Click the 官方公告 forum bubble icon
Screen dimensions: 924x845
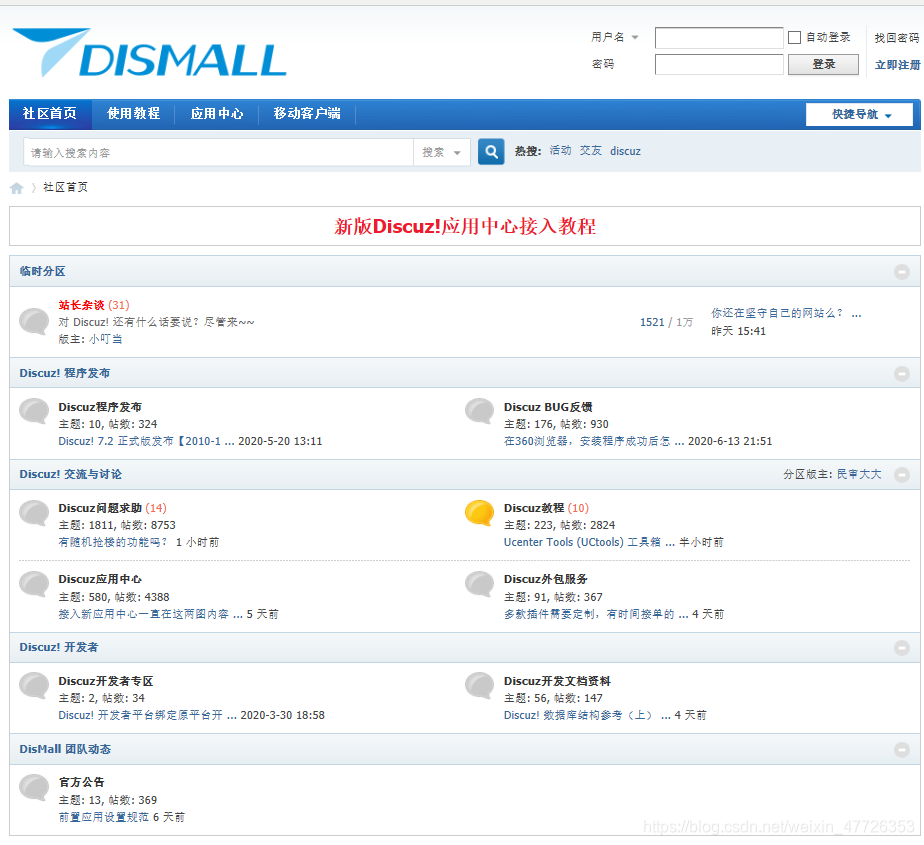[x=34, y=788]
